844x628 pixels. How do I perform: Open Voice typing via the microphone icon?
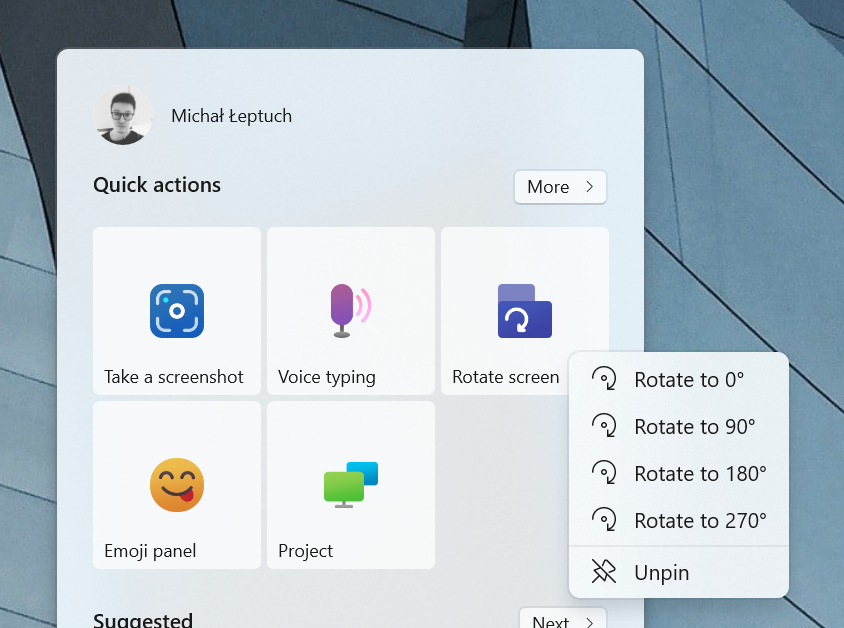[350, 308]
